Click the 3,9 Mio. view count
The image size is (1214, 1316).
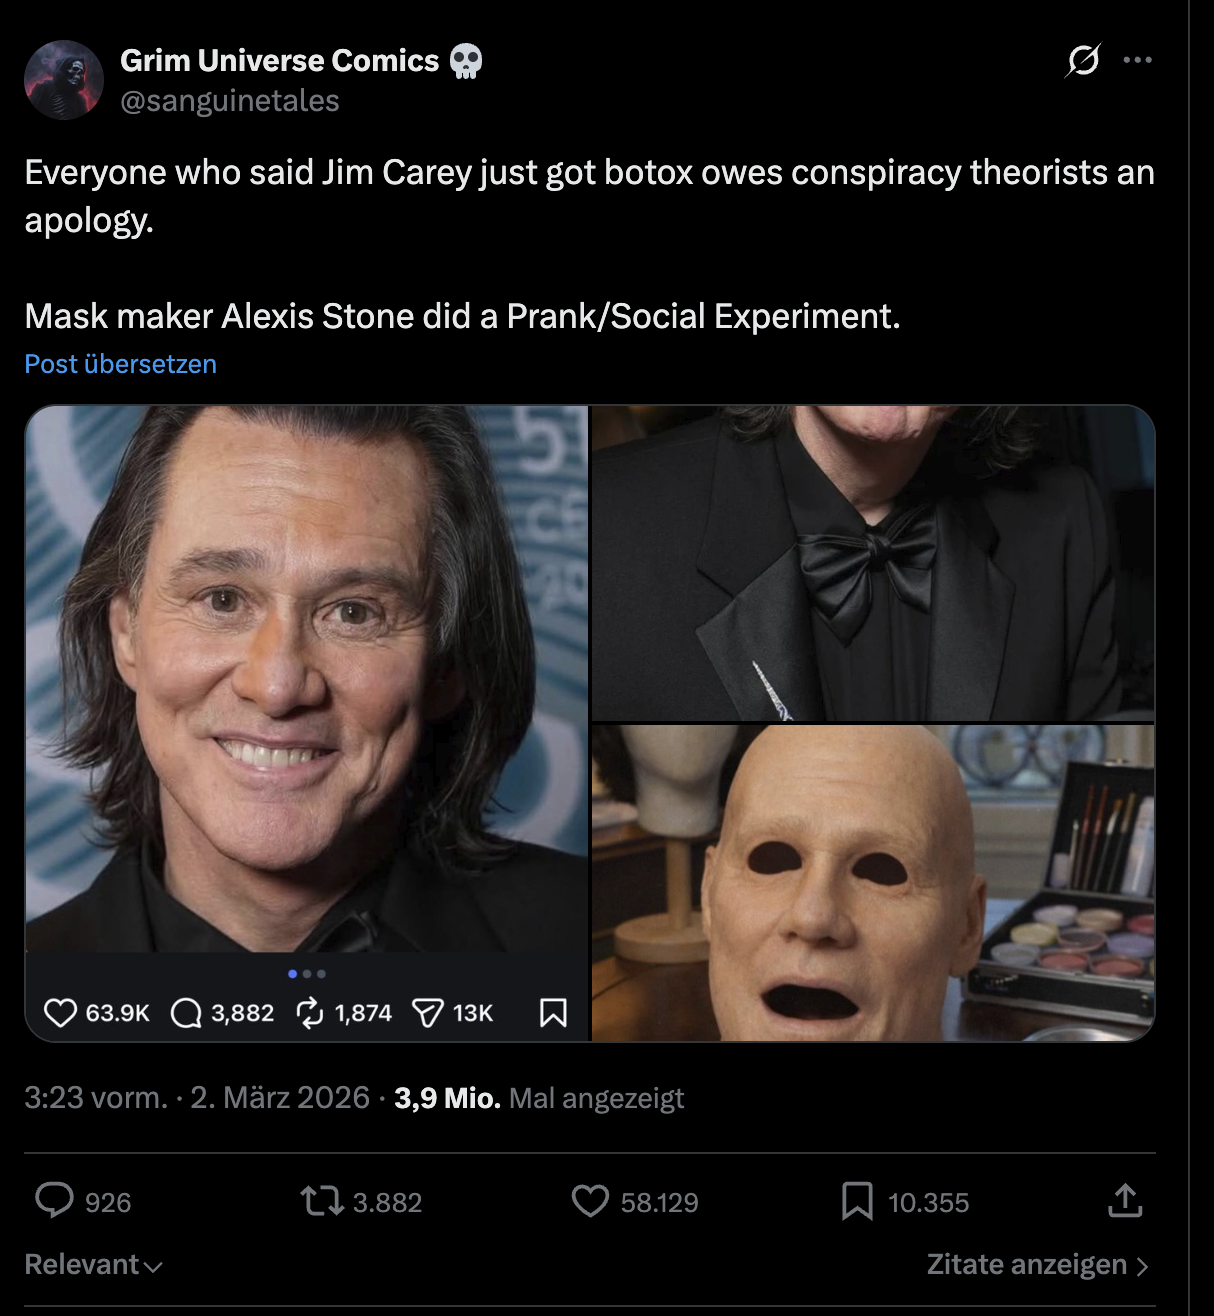(447, 1098)
